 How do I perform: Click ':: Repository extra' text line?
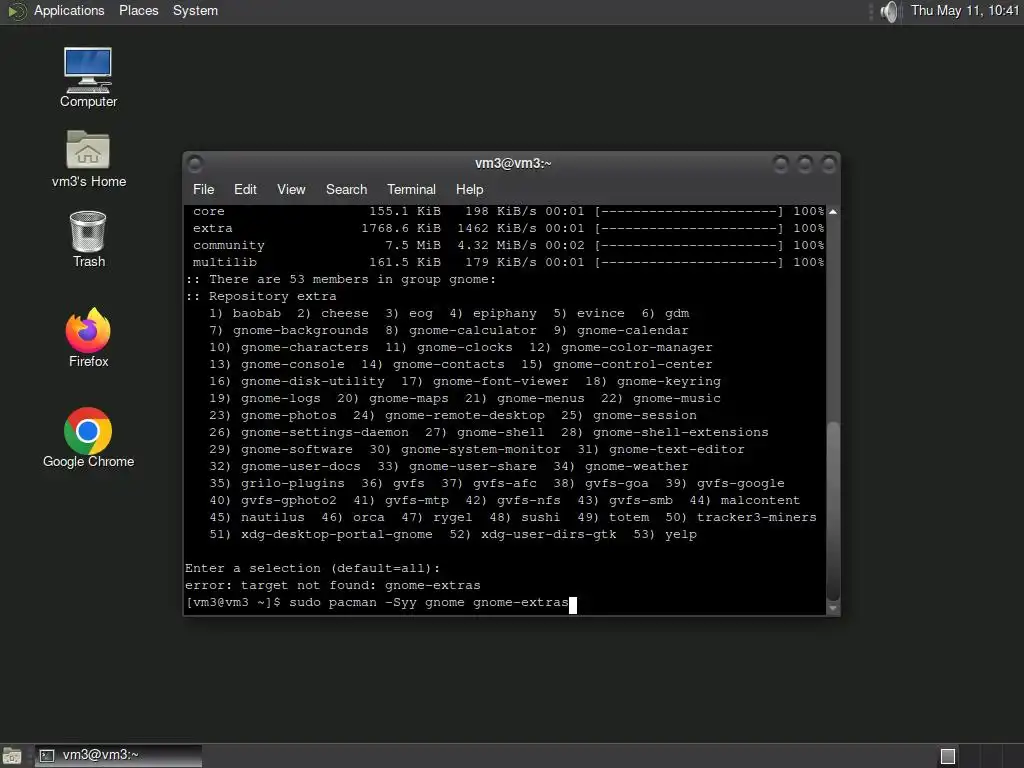tap(261, 296)
